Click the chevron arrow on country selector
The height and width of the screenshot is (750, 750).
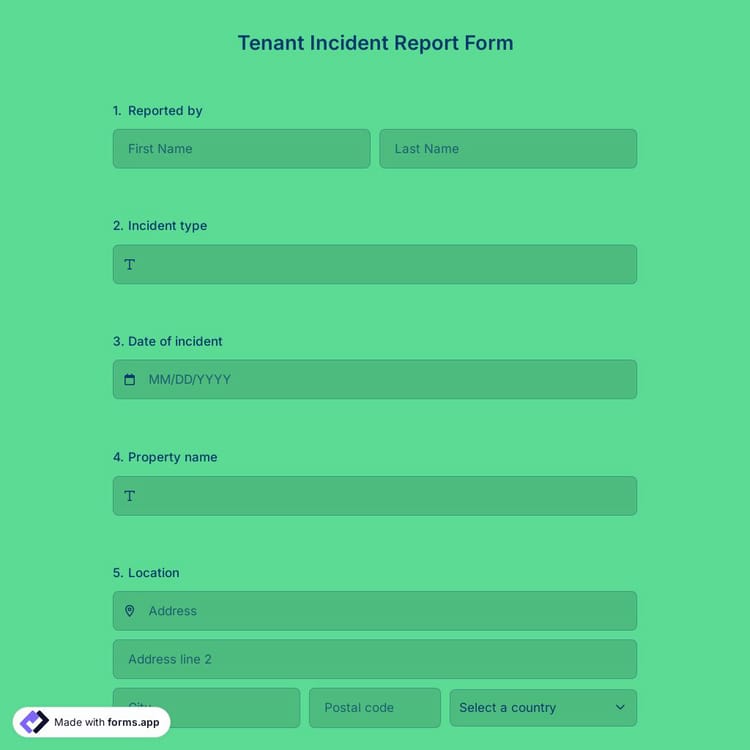[620, 708]
